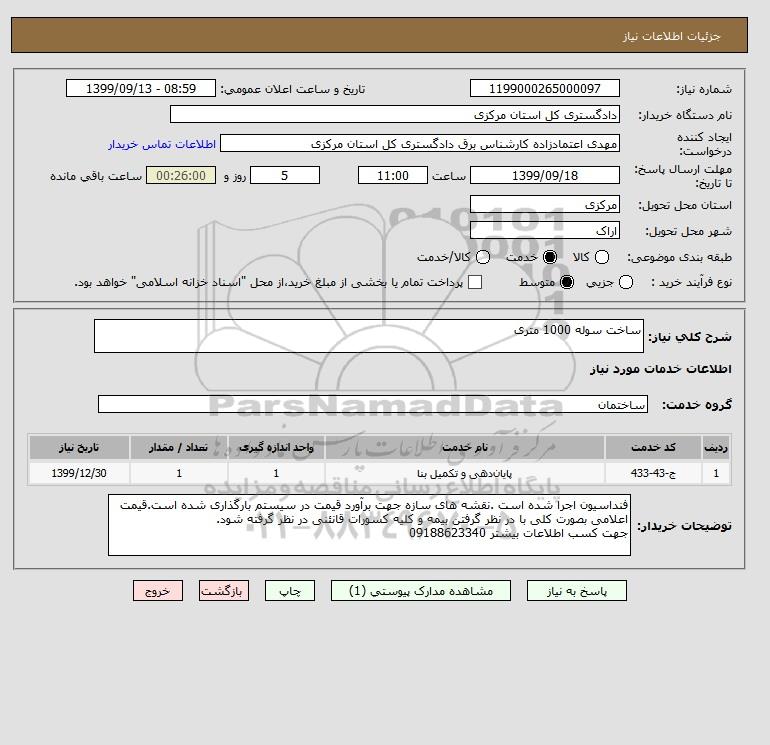This screenshot has width=770, height=745.
Task: Open the اطلاعات تماس خریدار link
Action: [x=162, y=144]
